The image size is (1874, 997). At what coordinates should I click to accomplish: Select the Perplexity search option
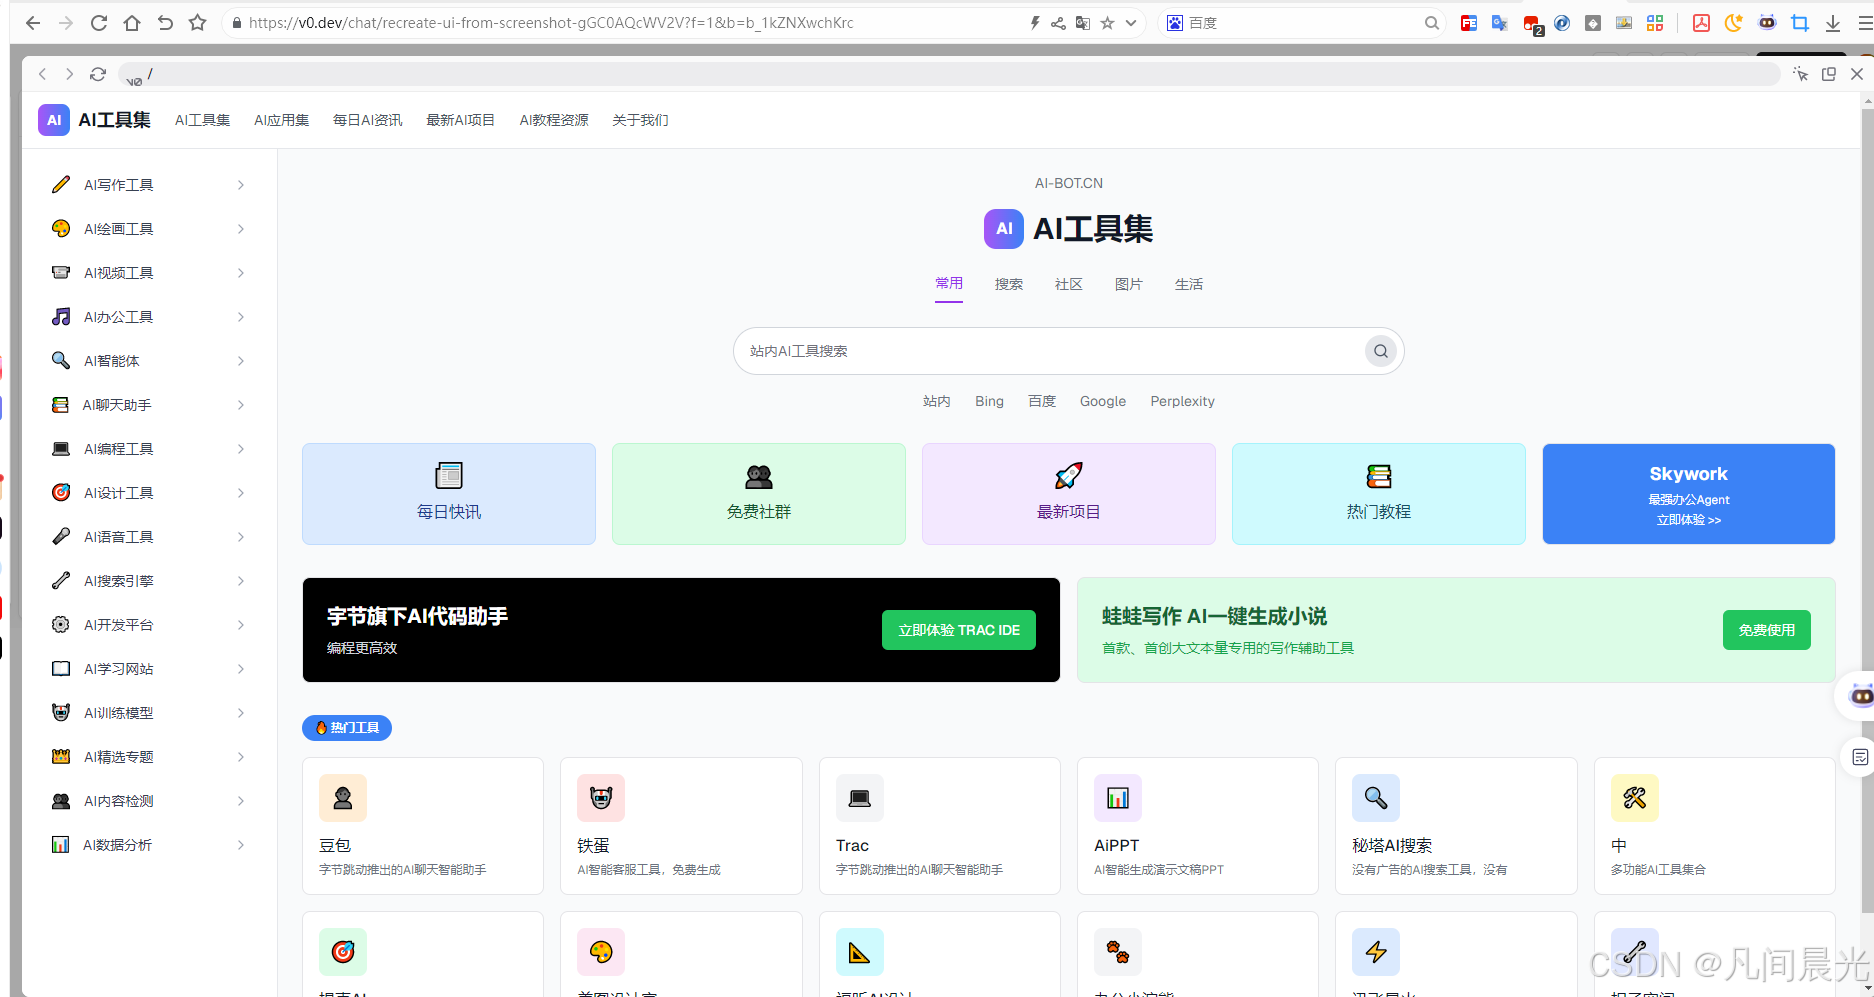pyautogui.click(x=1182, y=401)
